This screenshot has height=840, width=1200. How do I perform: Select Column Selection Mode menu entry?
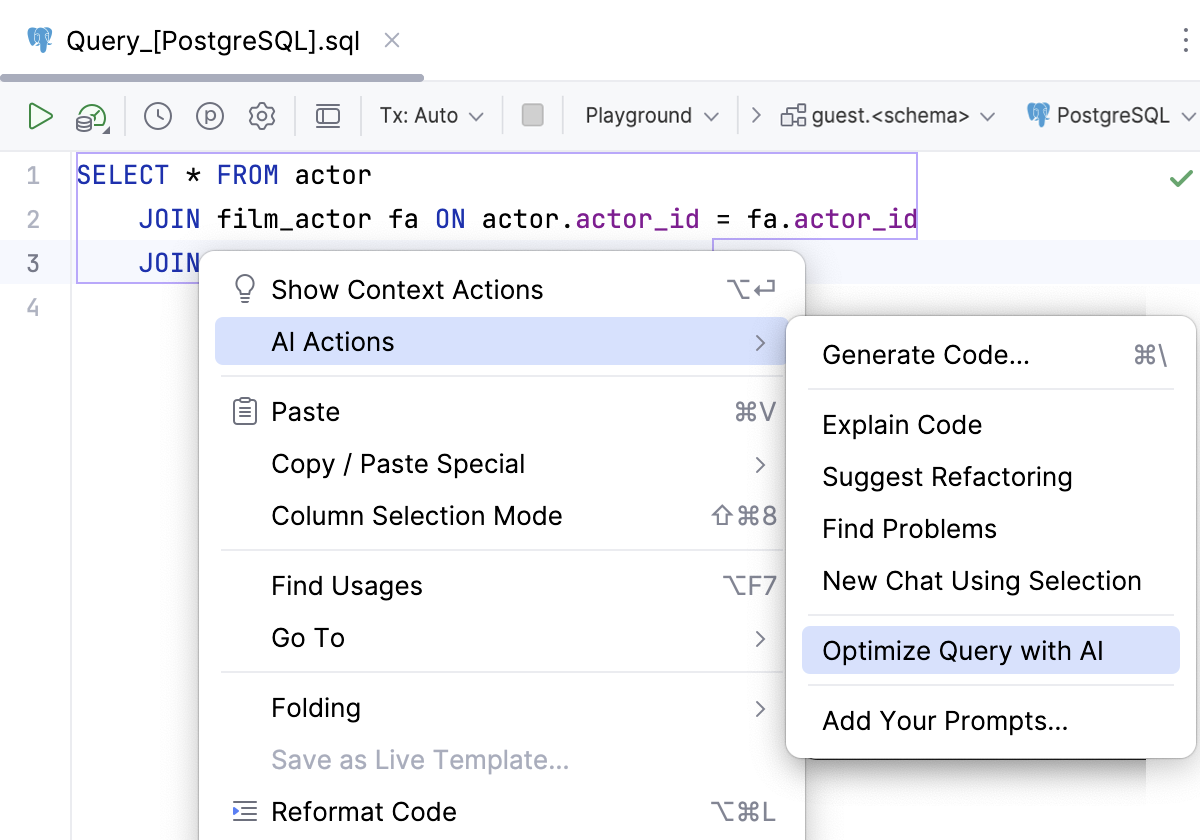[502, 516]
